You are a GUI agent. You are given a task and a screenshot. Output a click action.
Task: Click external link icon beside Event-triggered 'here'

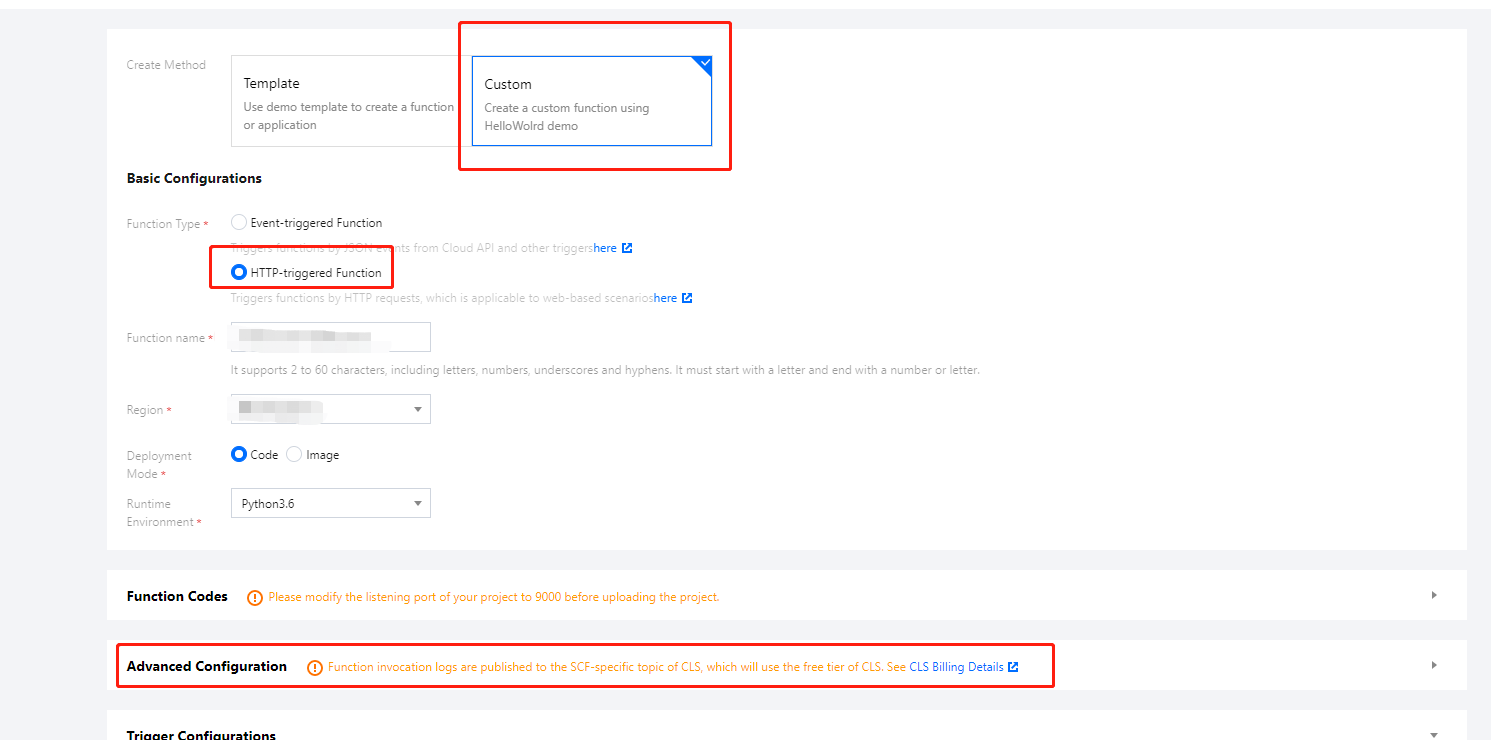coord(627,248)
